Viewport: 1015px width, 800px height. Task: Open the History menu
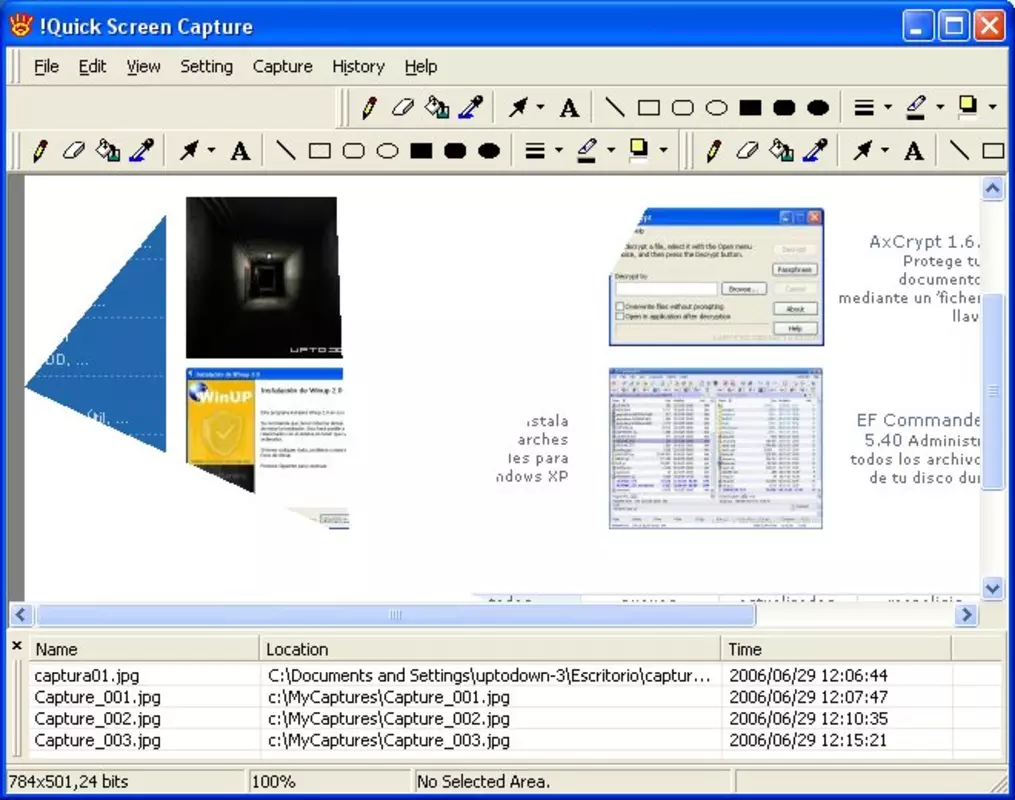click(358, 67)
